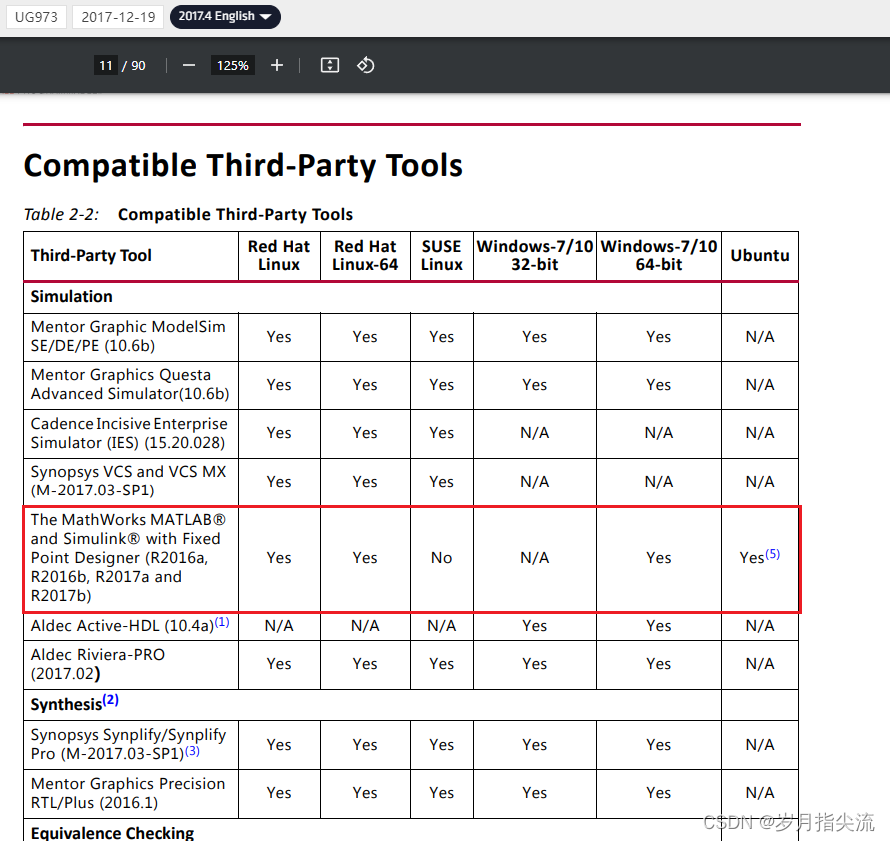Click 'Cadence Incisive Enterprise Simulator' row name
Image resolution: width=890 pixels, height=841 pixels.
(x=129, y=434)
